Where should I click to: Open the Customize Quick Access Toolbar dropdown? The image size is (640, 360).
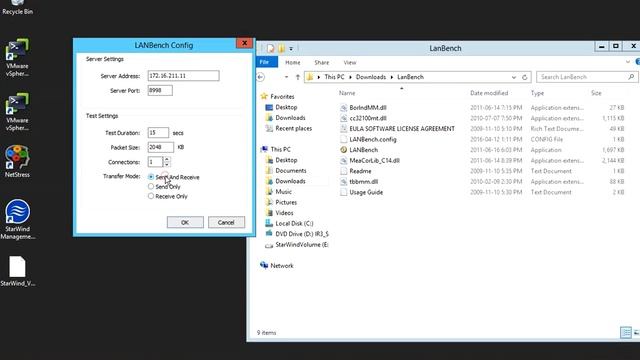291,49
